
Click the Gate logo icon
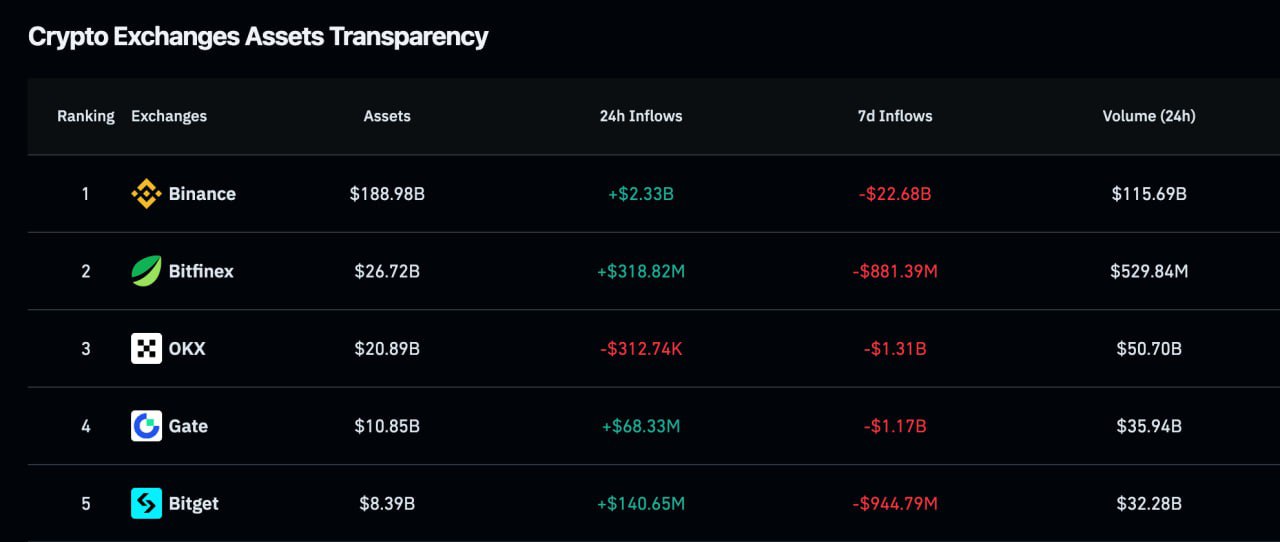146,426
